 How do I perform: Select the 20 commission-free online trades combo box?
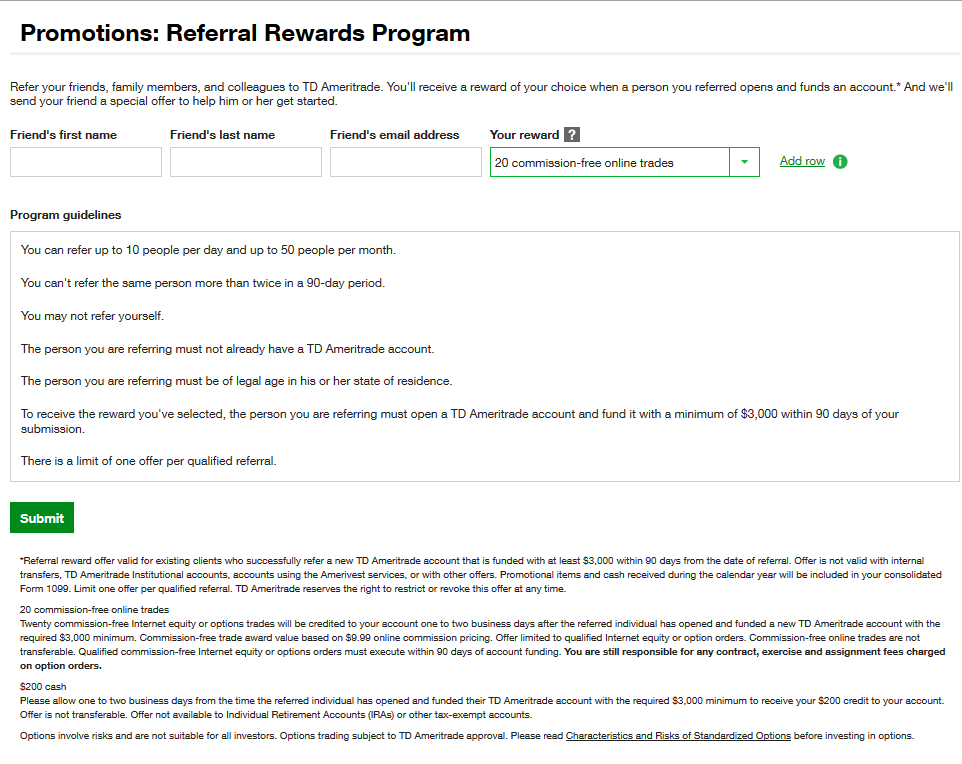click(x=625, y=162)
